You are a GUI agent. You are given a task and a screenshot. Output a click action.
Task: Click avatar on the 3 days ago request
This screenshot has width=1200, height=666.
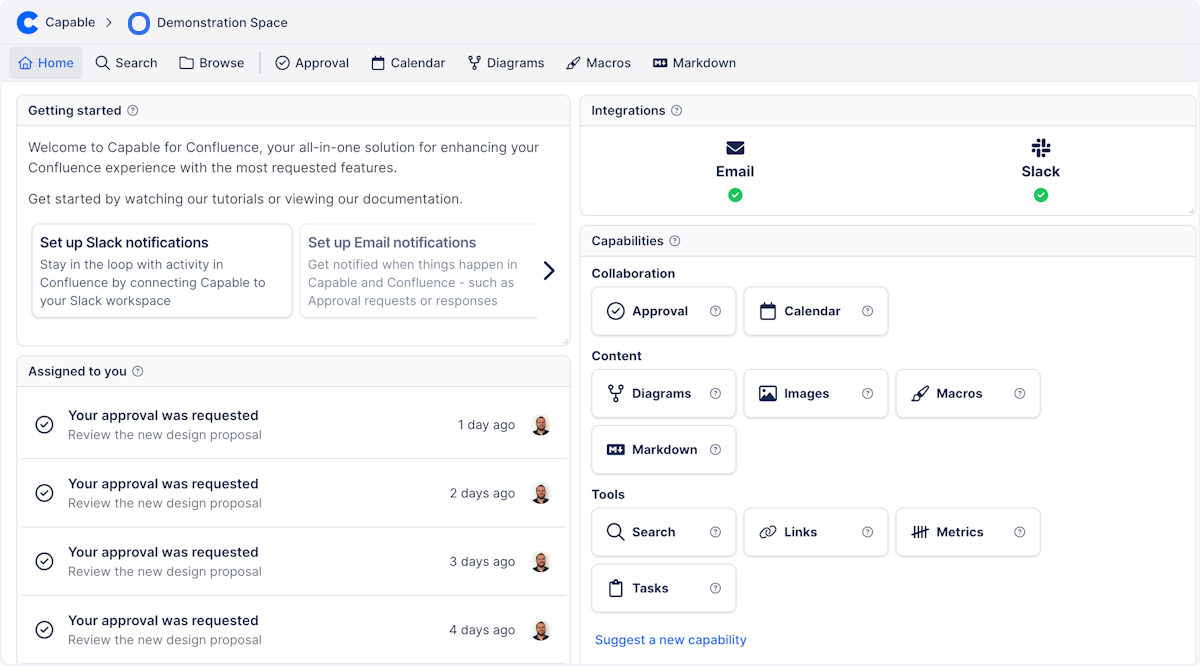(x=541, y=562)
